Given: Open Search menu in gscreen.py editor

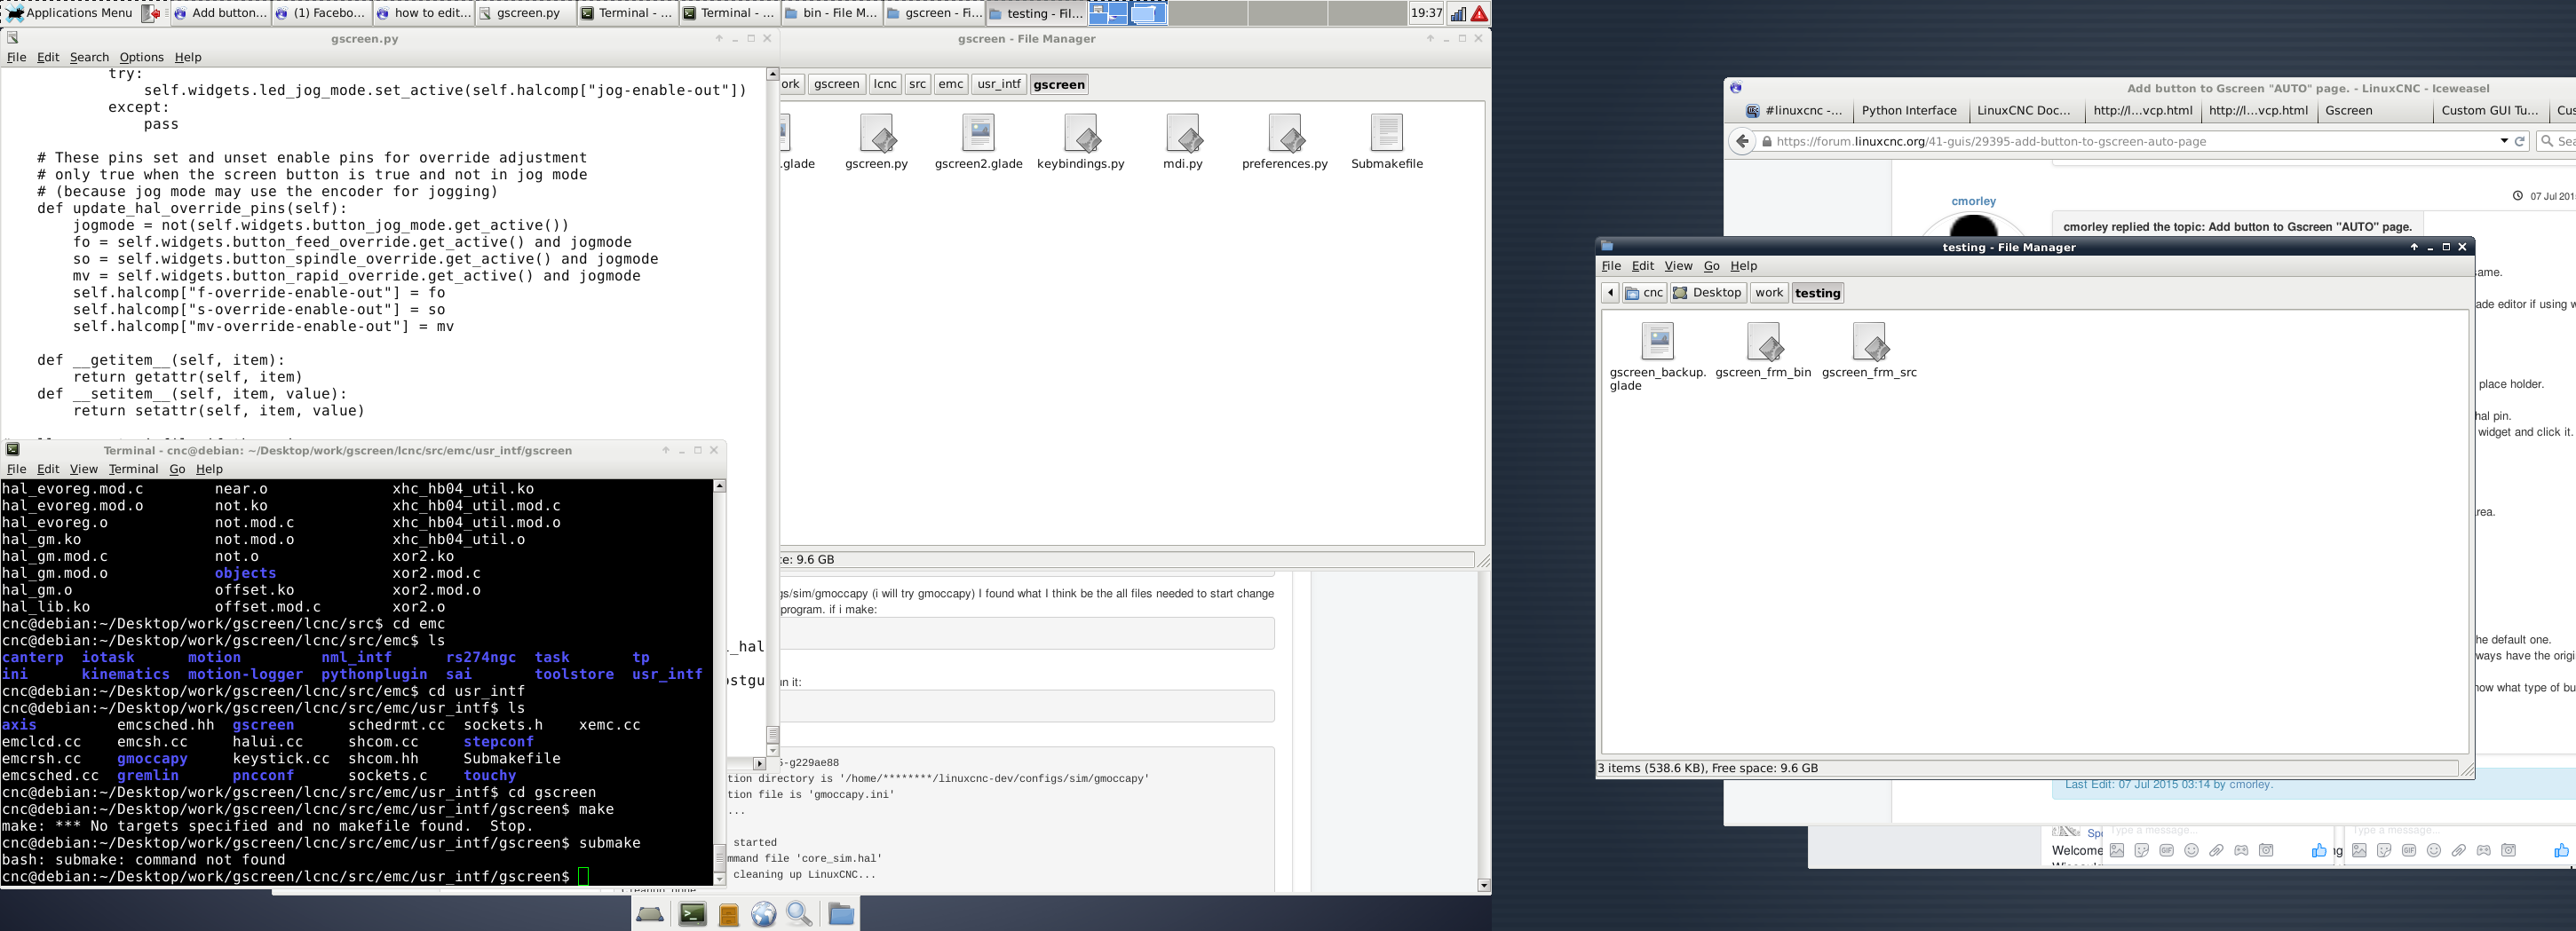Looking at the screenshot, I should [x=89, y=57].
